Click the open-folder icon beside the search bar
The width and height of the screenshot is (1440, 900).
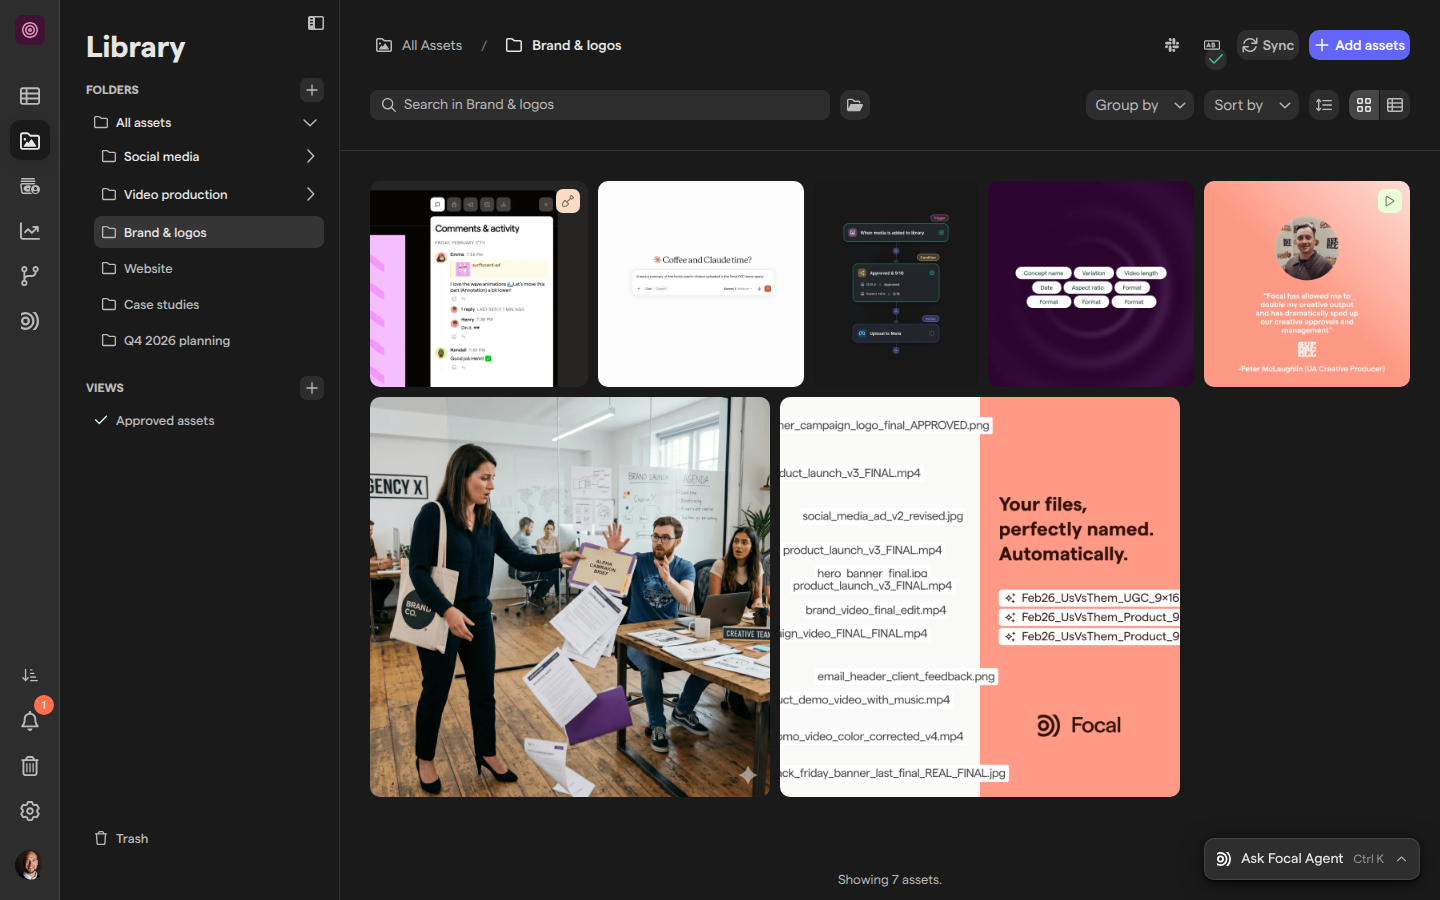point(855,105)
